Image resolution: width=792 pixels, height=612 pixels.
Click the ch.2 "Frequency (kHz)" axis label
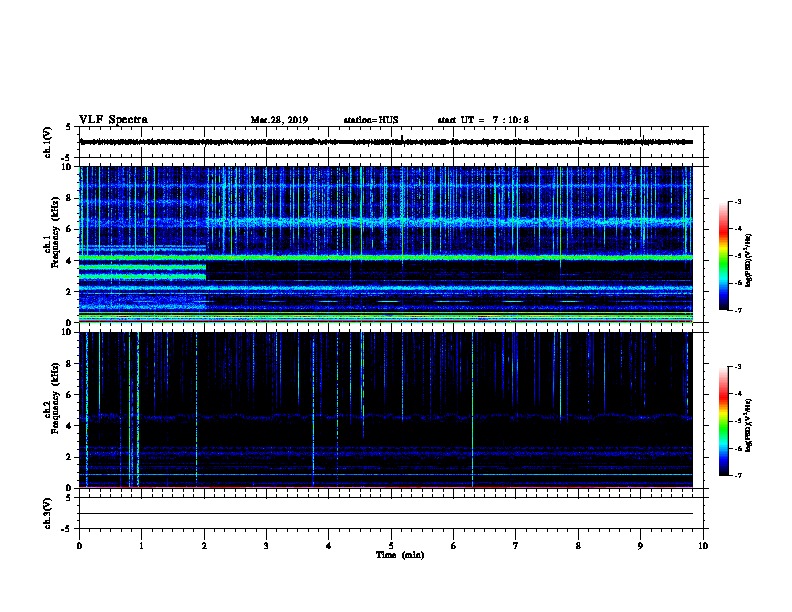pos(55,398)
